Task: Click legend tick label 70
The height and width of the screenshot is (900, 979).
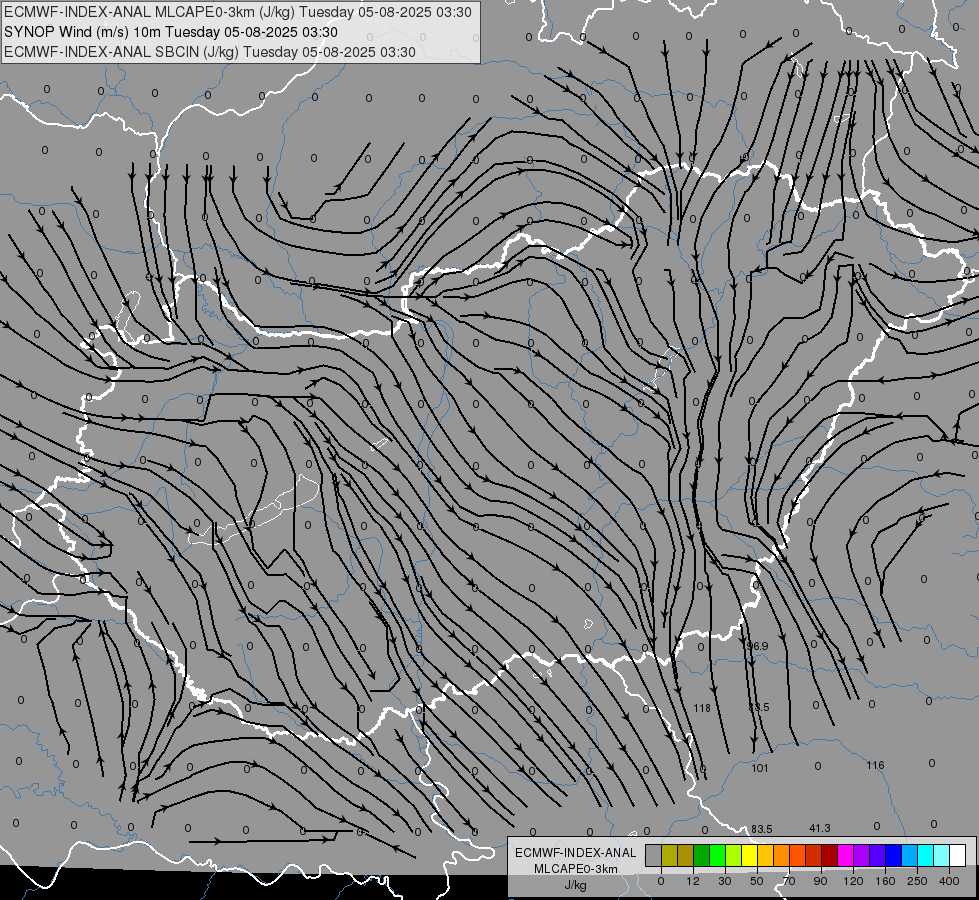Action: [789, 881]
